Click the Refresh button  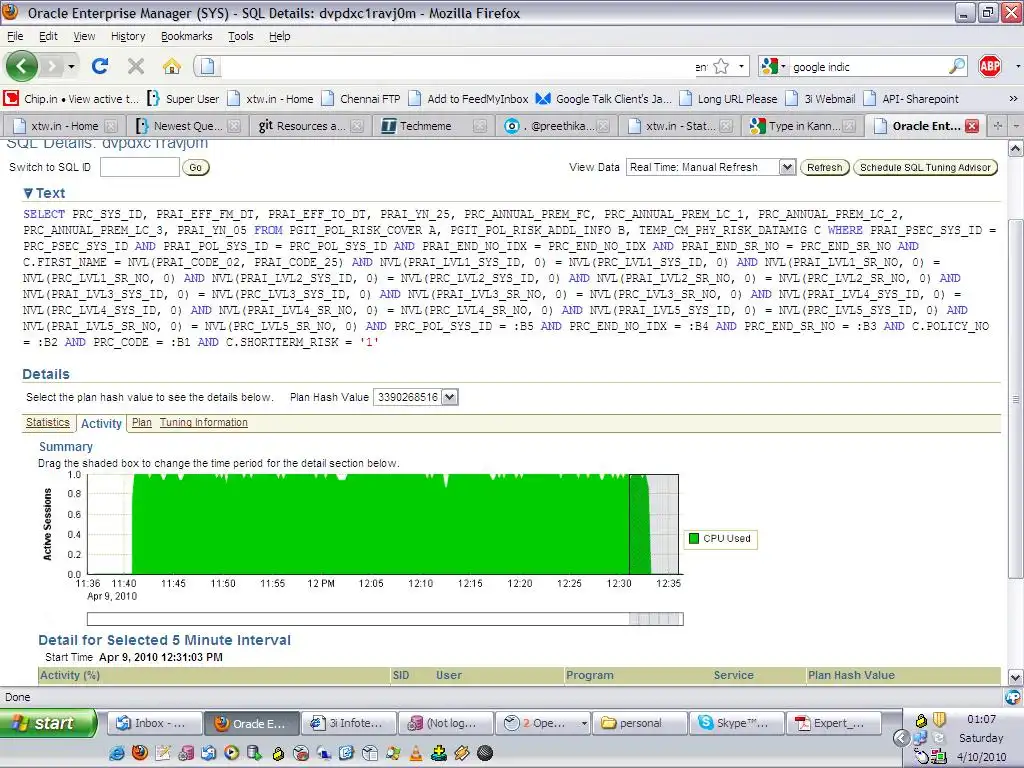[824, 167]
